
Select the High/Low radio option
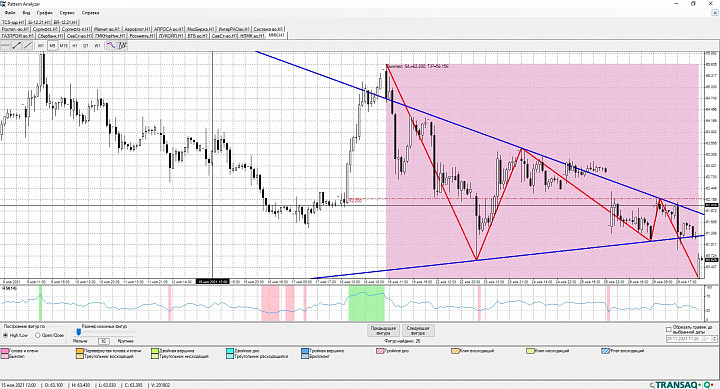[x=16, y=335]
